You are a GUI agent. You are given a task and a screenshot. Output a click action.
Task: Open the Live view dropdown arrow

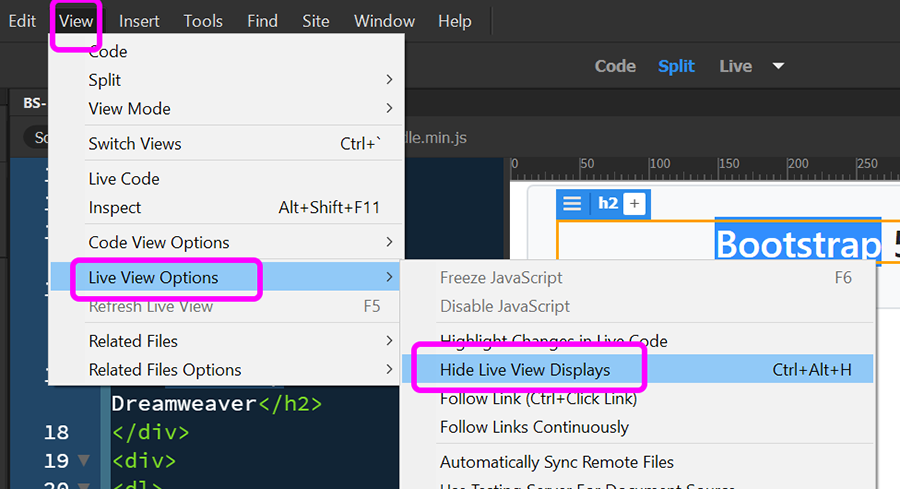click(778, 66)
